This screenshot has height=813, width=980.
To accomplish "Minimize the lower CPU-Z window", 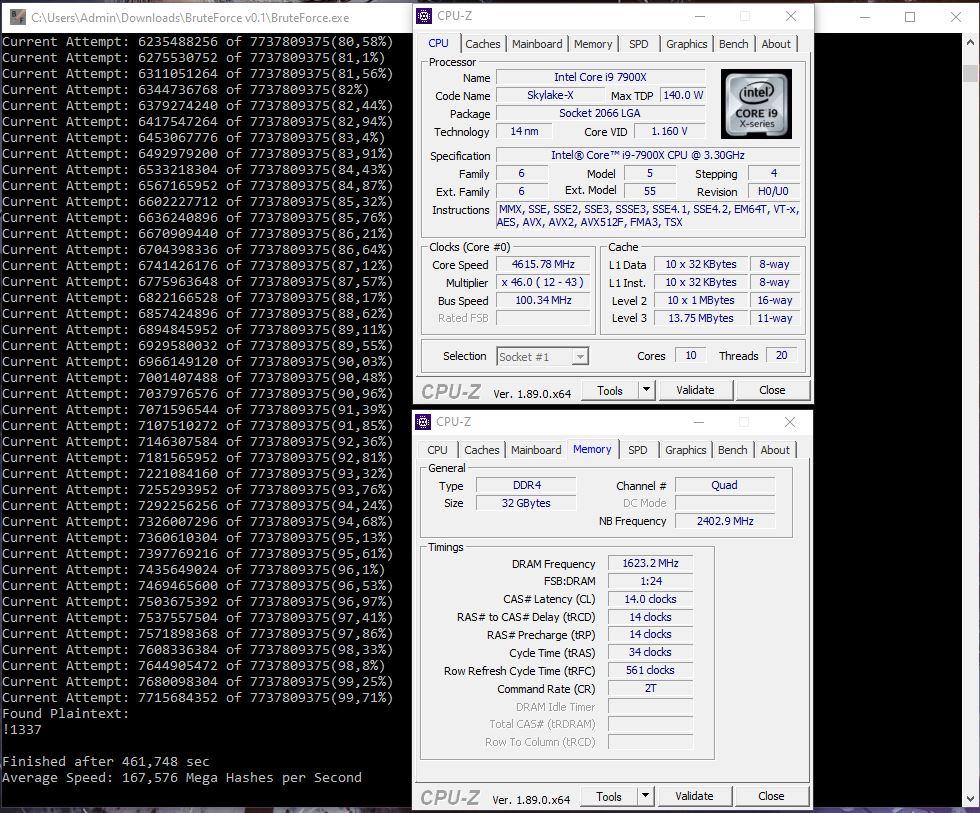I will click(x=699, y=422).
